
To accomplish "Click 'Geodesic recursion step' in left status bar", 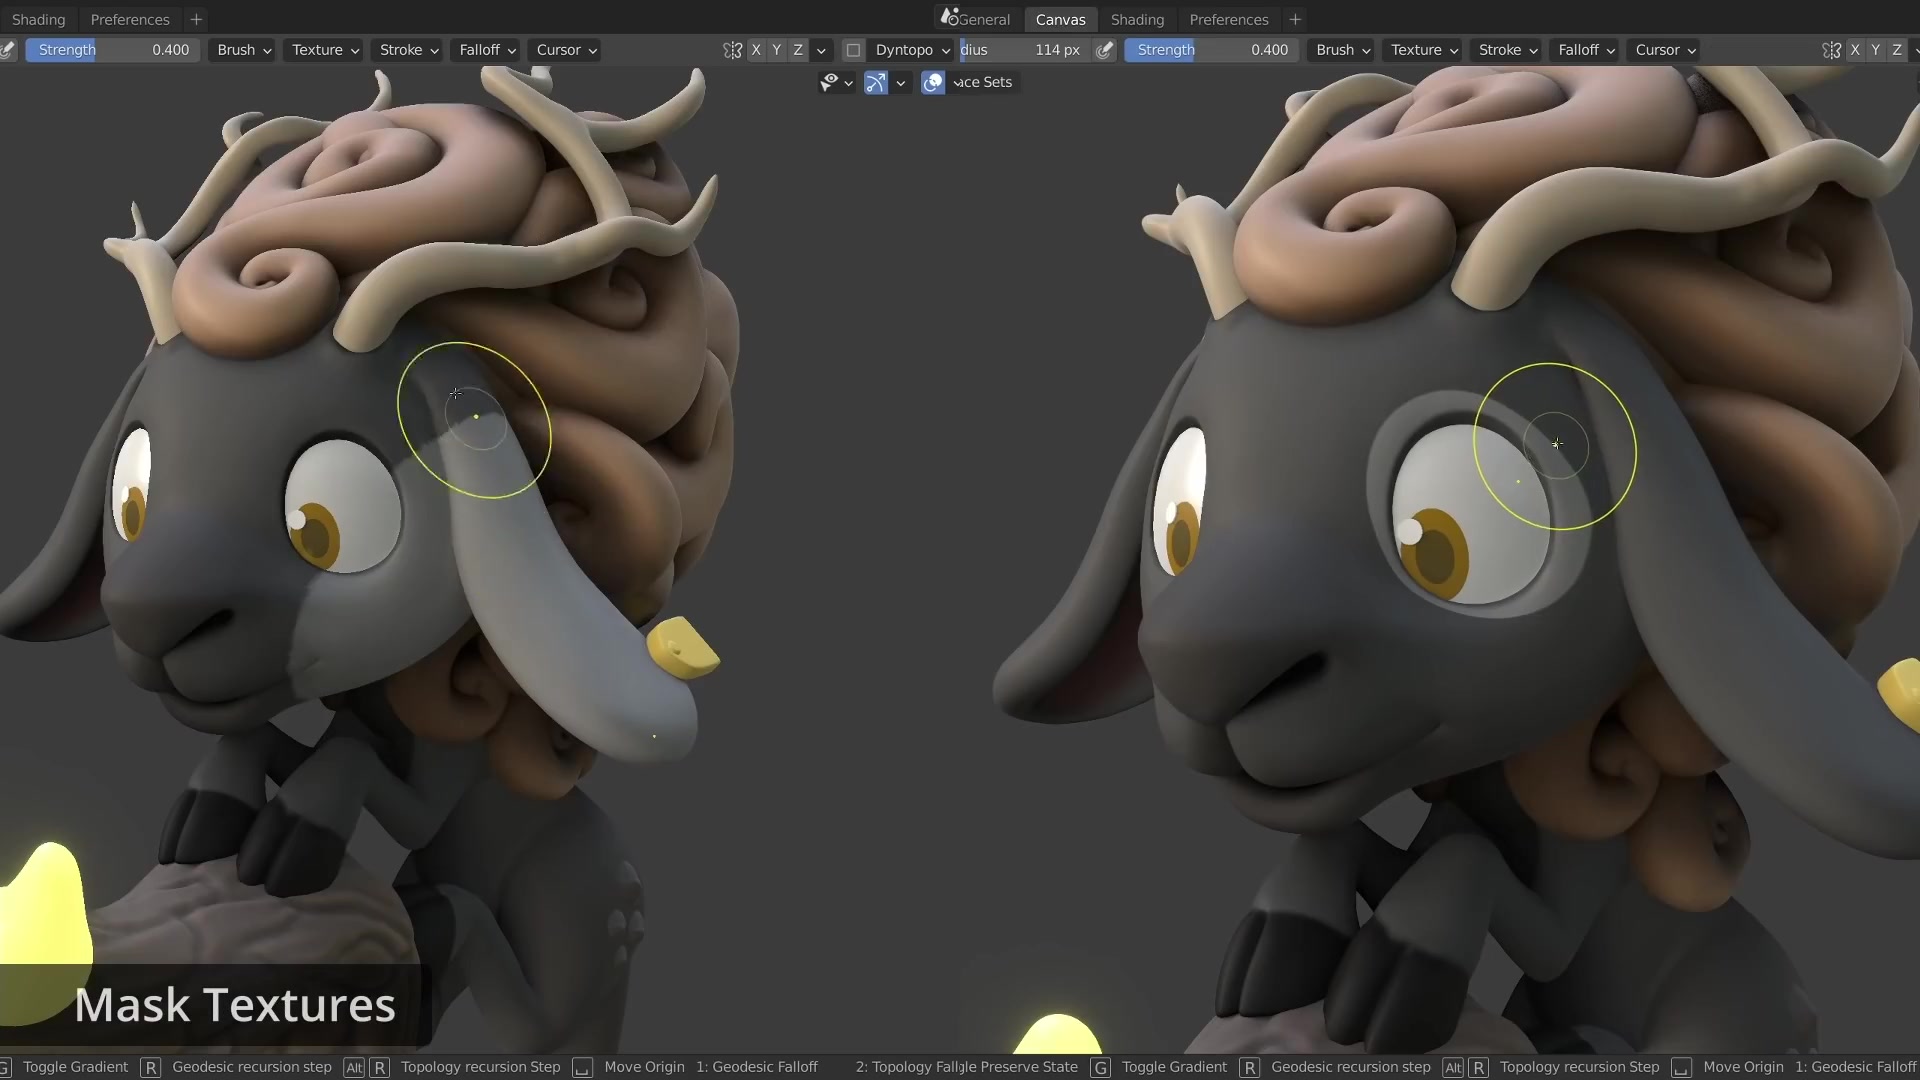I will coord(252,1067).
